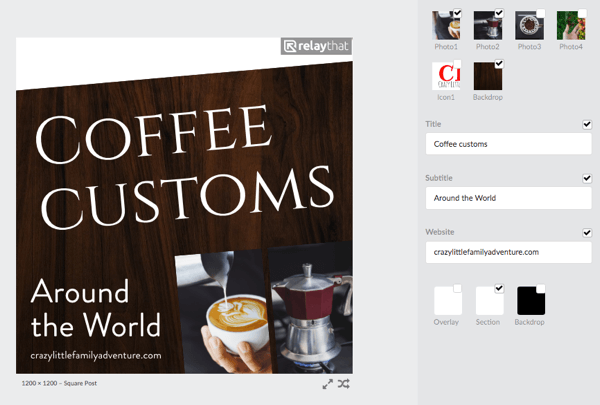The height and width of the screenshot is (405, 600).
Task: Select the Photo4 coffee berries thumbnail
Action: 571,25
